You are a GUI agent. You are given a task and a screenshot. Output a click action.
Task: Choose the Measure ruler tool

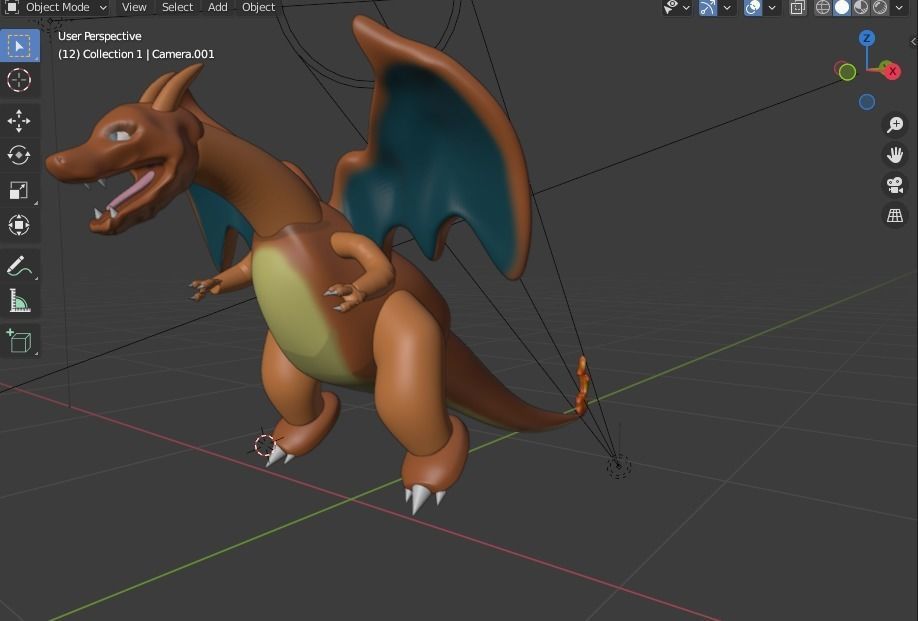[19, 301]
